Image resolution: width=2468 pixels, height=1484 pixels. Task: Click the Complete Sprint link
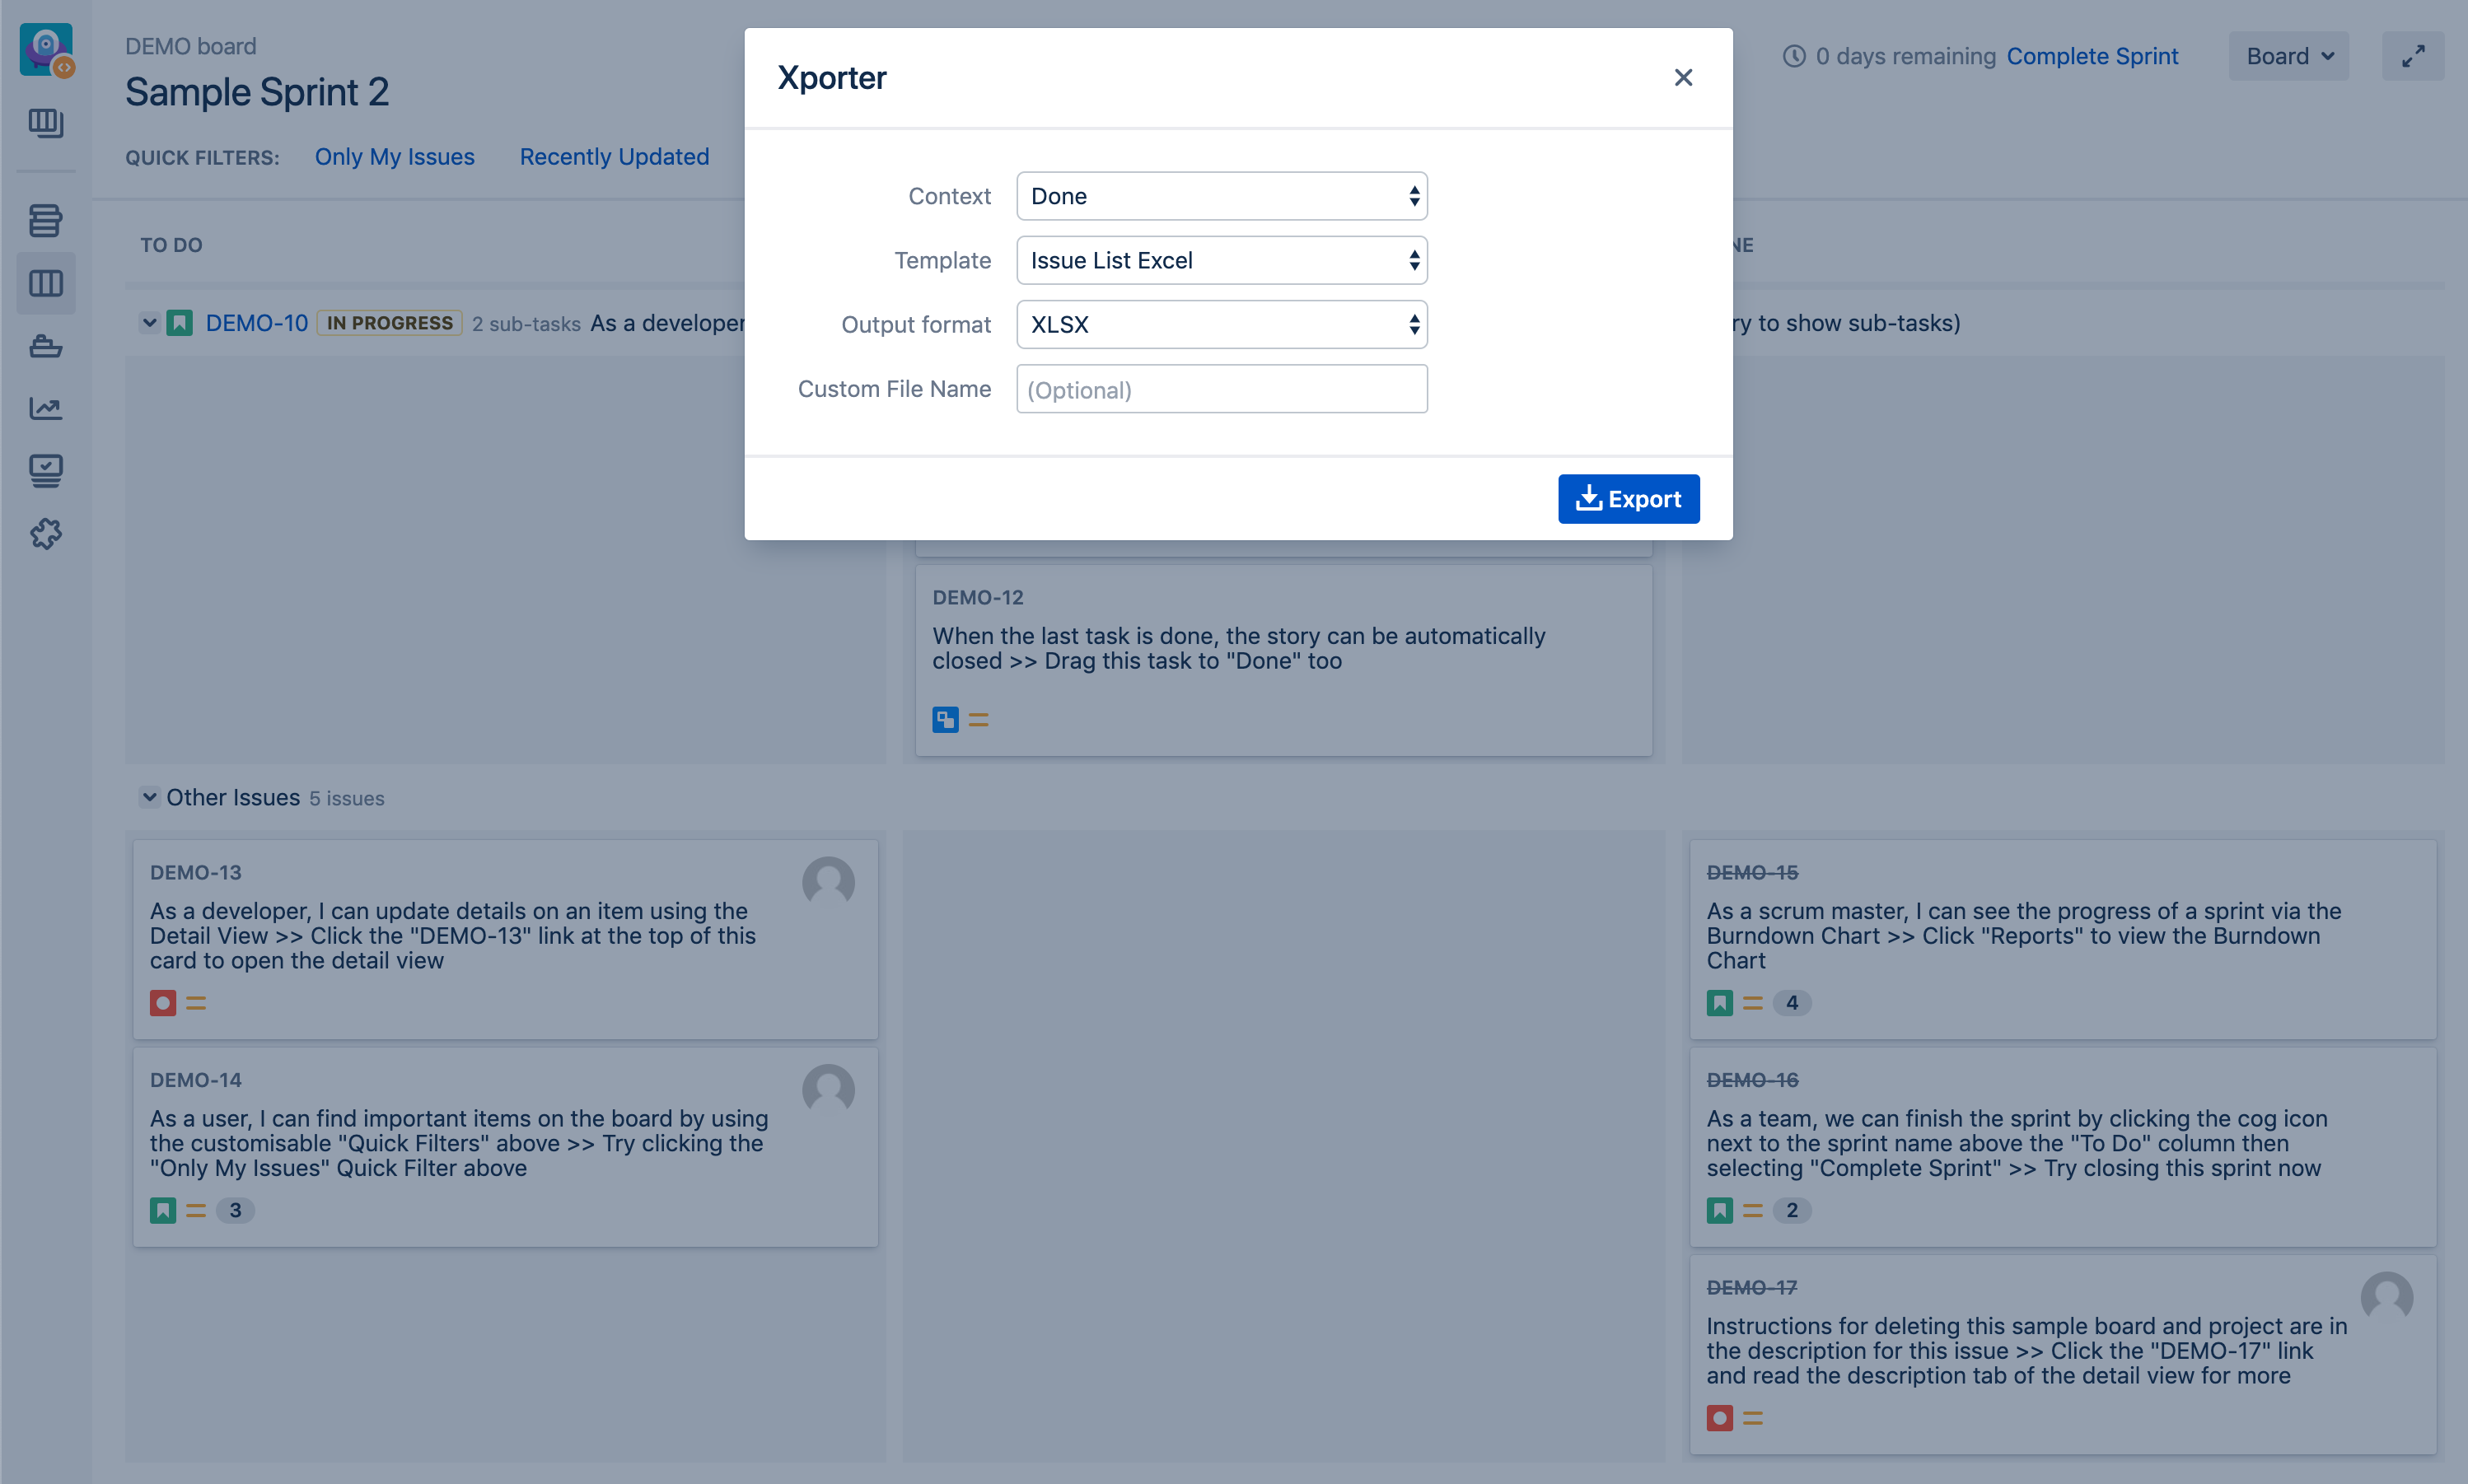pos(2092,56)
